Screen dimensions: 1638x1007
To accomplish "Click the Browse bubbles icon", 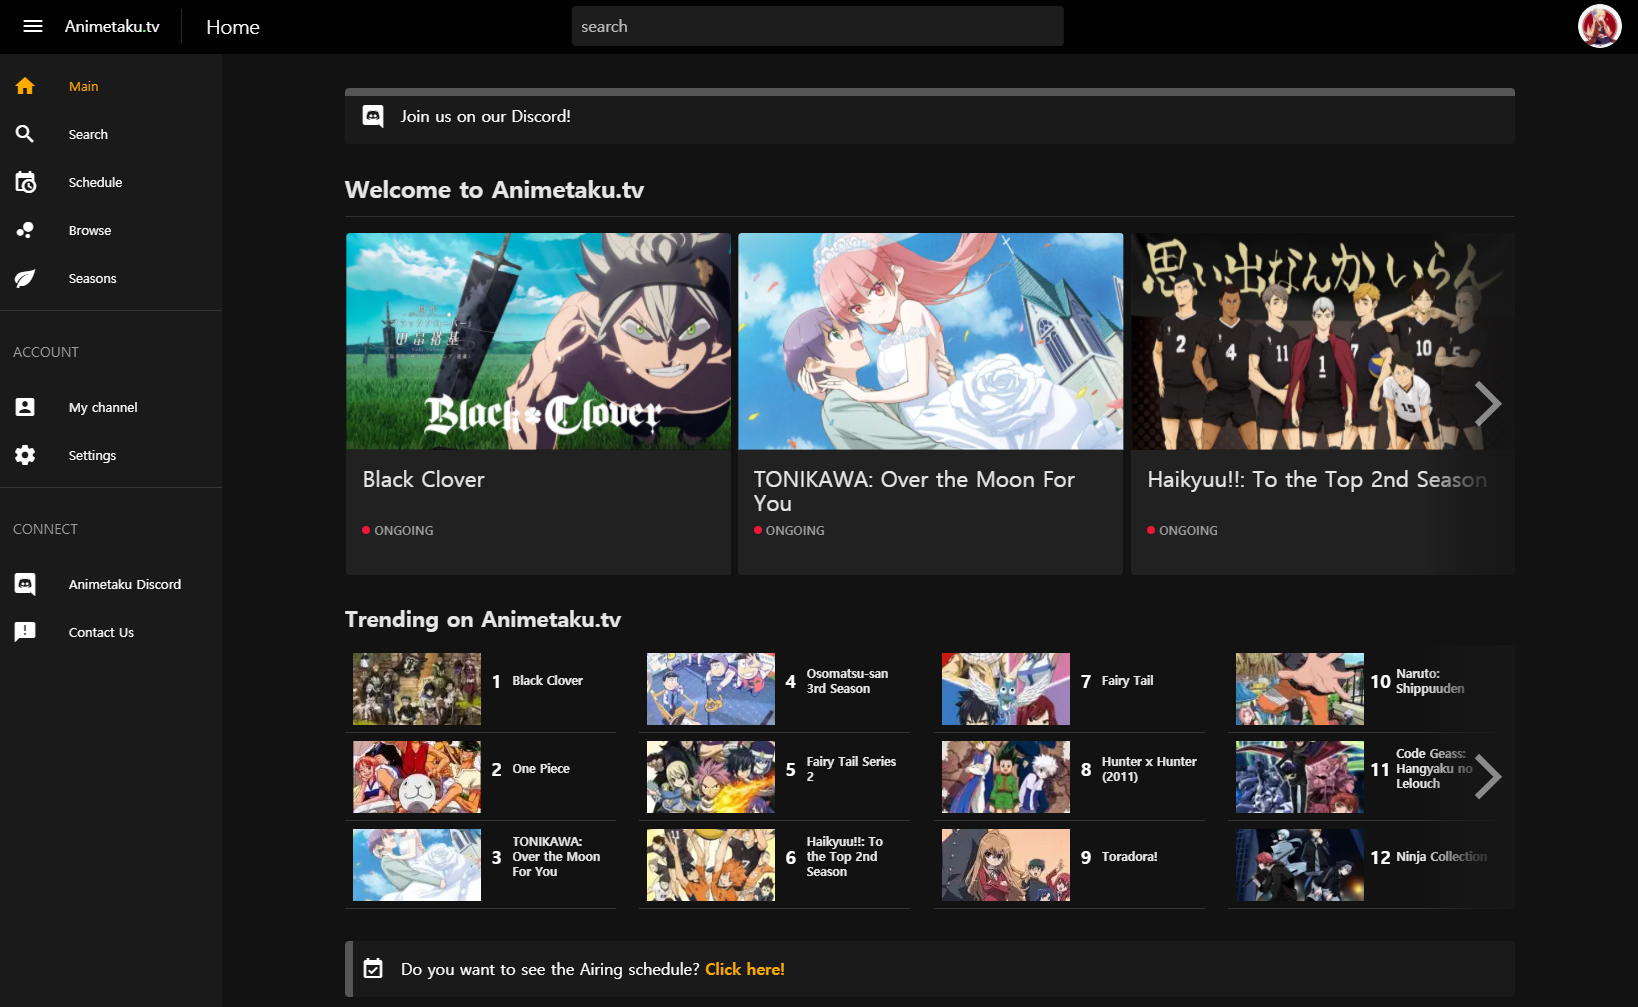I will pos(25,230).
